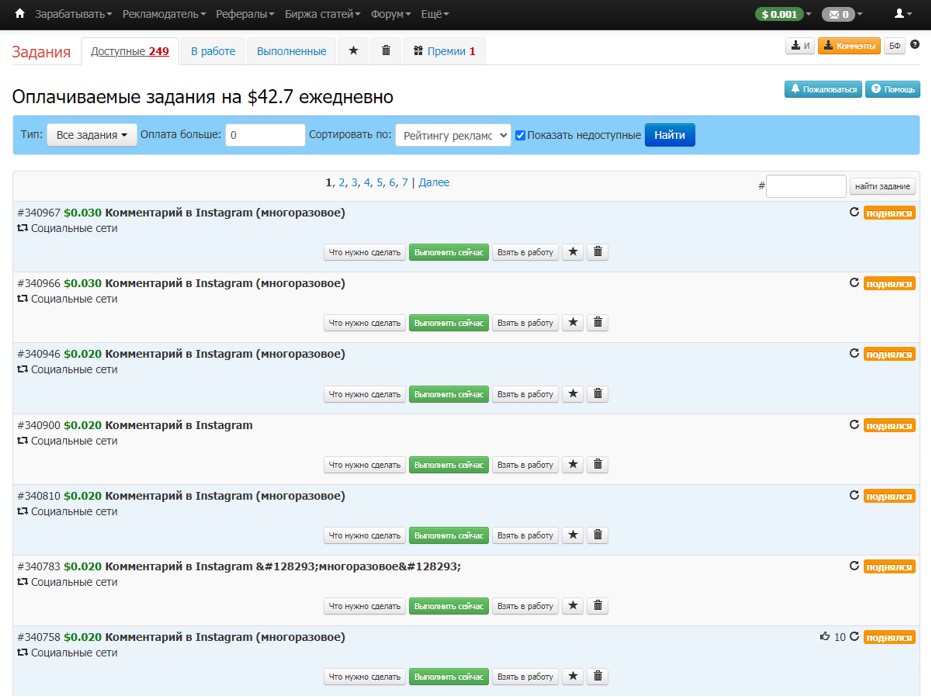Screen dimensions: 931x697
Task: Click the Помощь button
Action: click(x=892, y=89)
